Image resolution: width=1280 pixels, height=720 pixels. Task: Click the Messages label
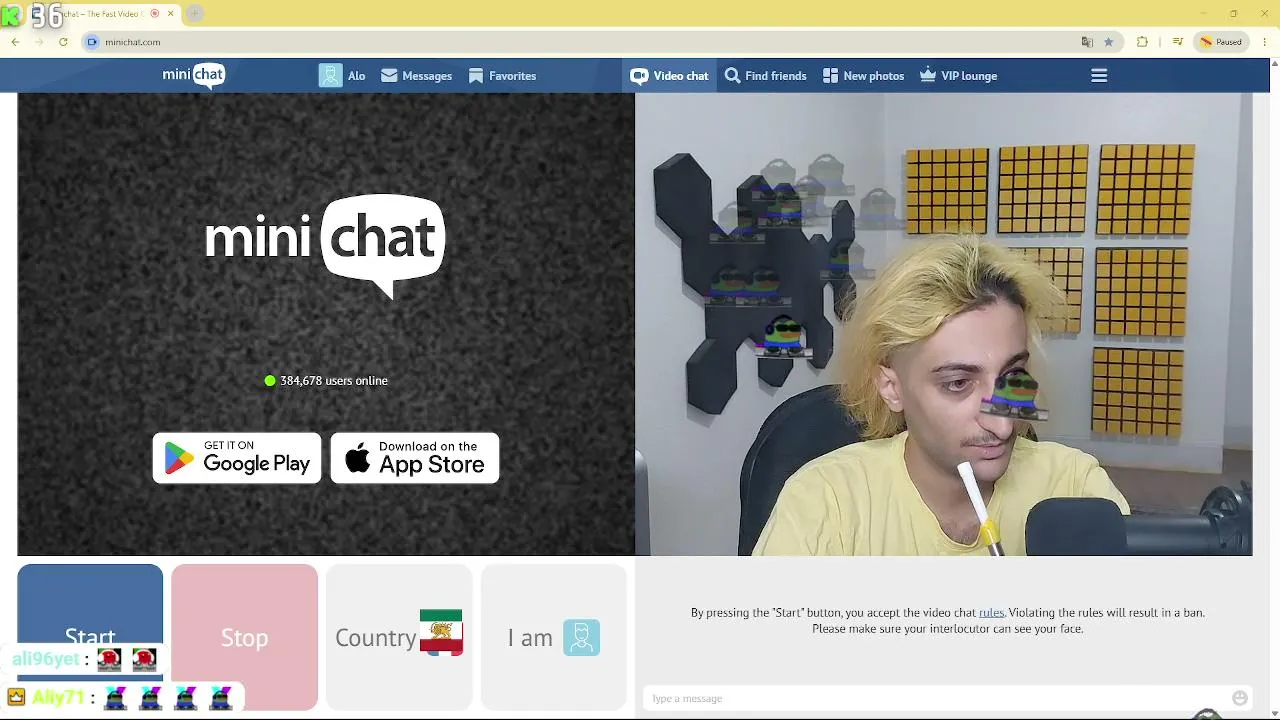[427, 76]
